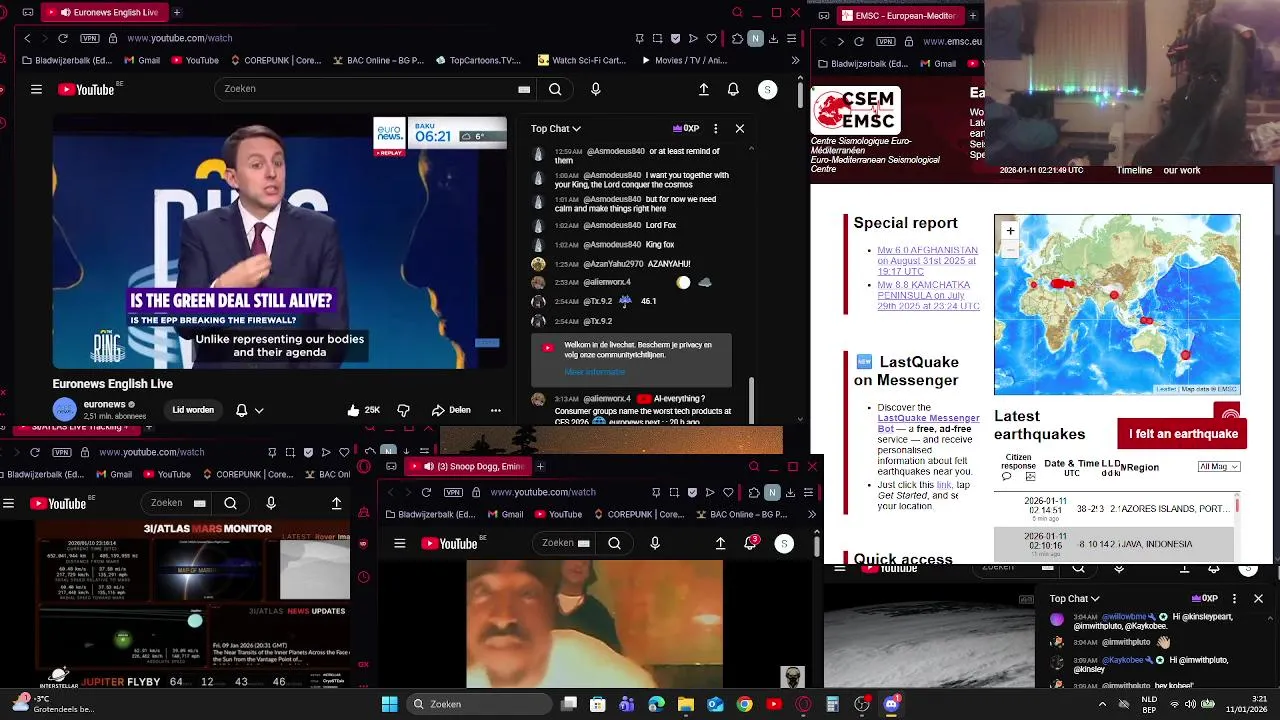
Task: Open All Mag dropdown on EMSC page
Action: 1219,466
